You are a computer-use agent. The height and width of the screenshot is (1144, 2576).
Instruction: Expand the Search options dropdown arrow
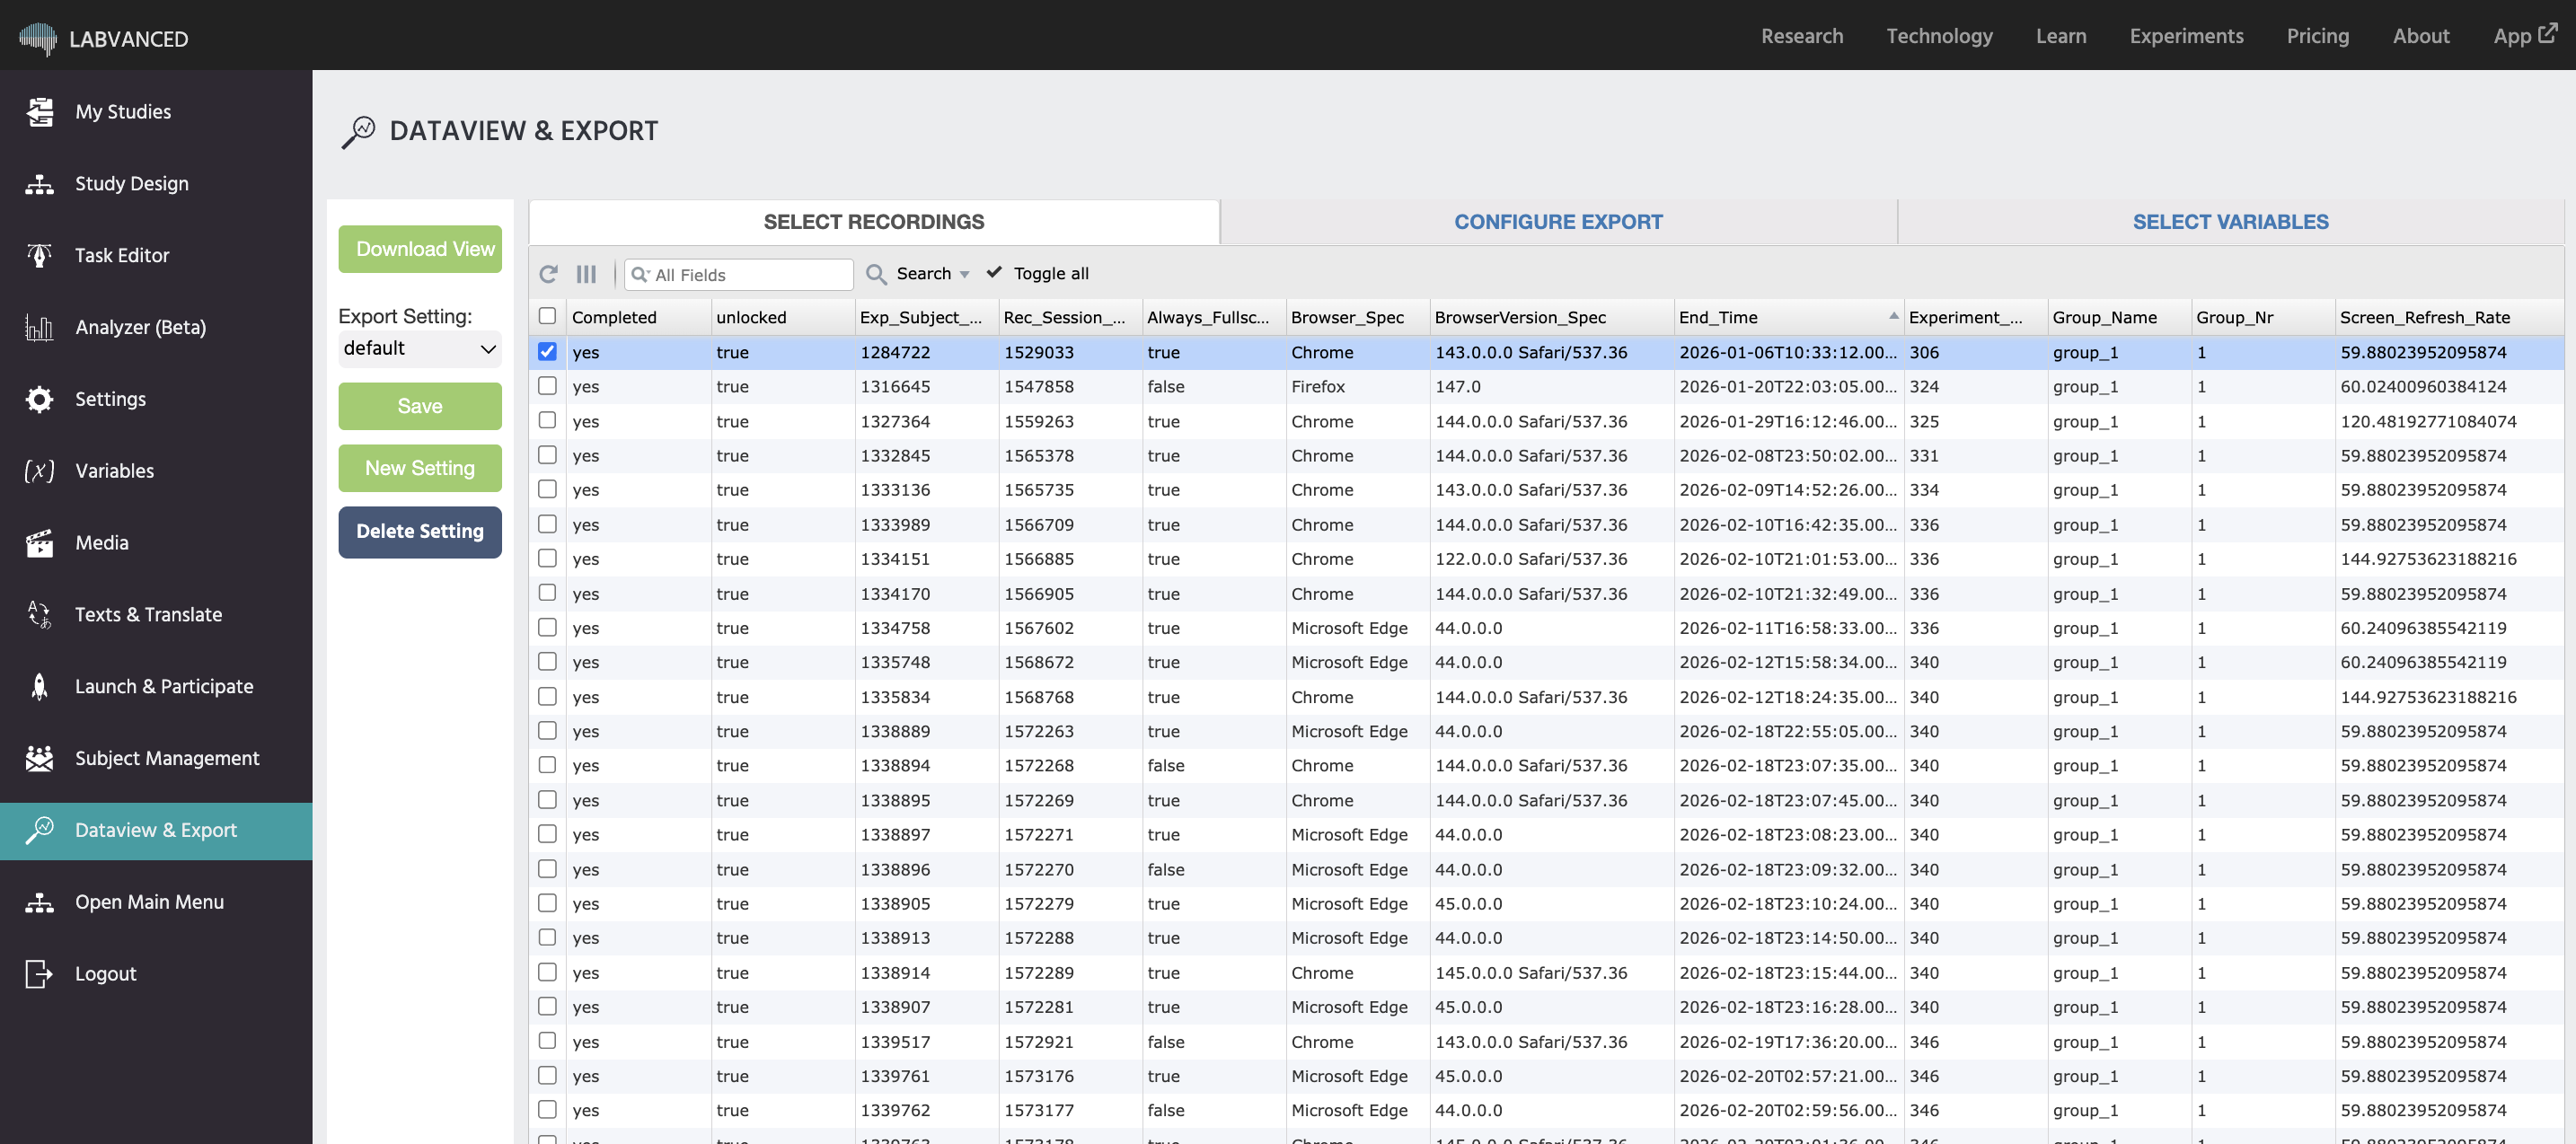click(x=964, y=275)
